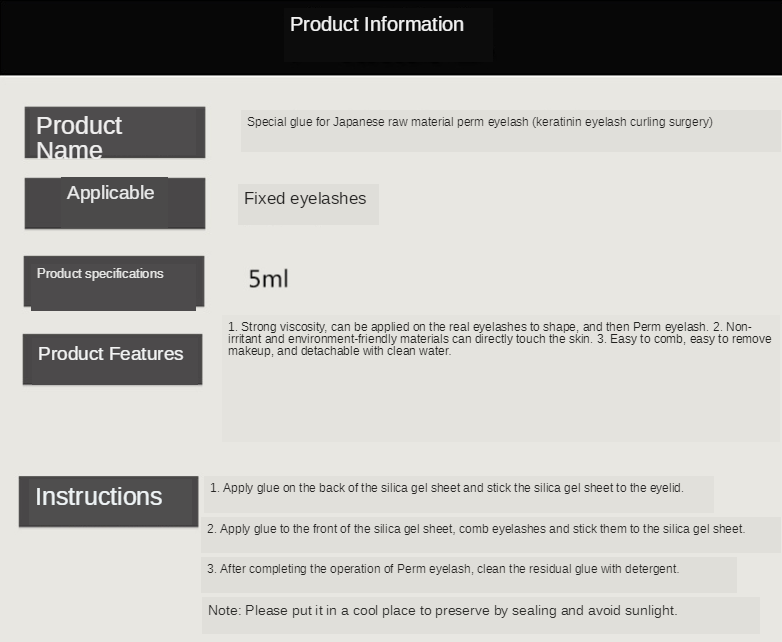This screenshot has height=642, width=782.
Task: Click instruction step 1 about the eyelid
Action: (x=446, y=488)
